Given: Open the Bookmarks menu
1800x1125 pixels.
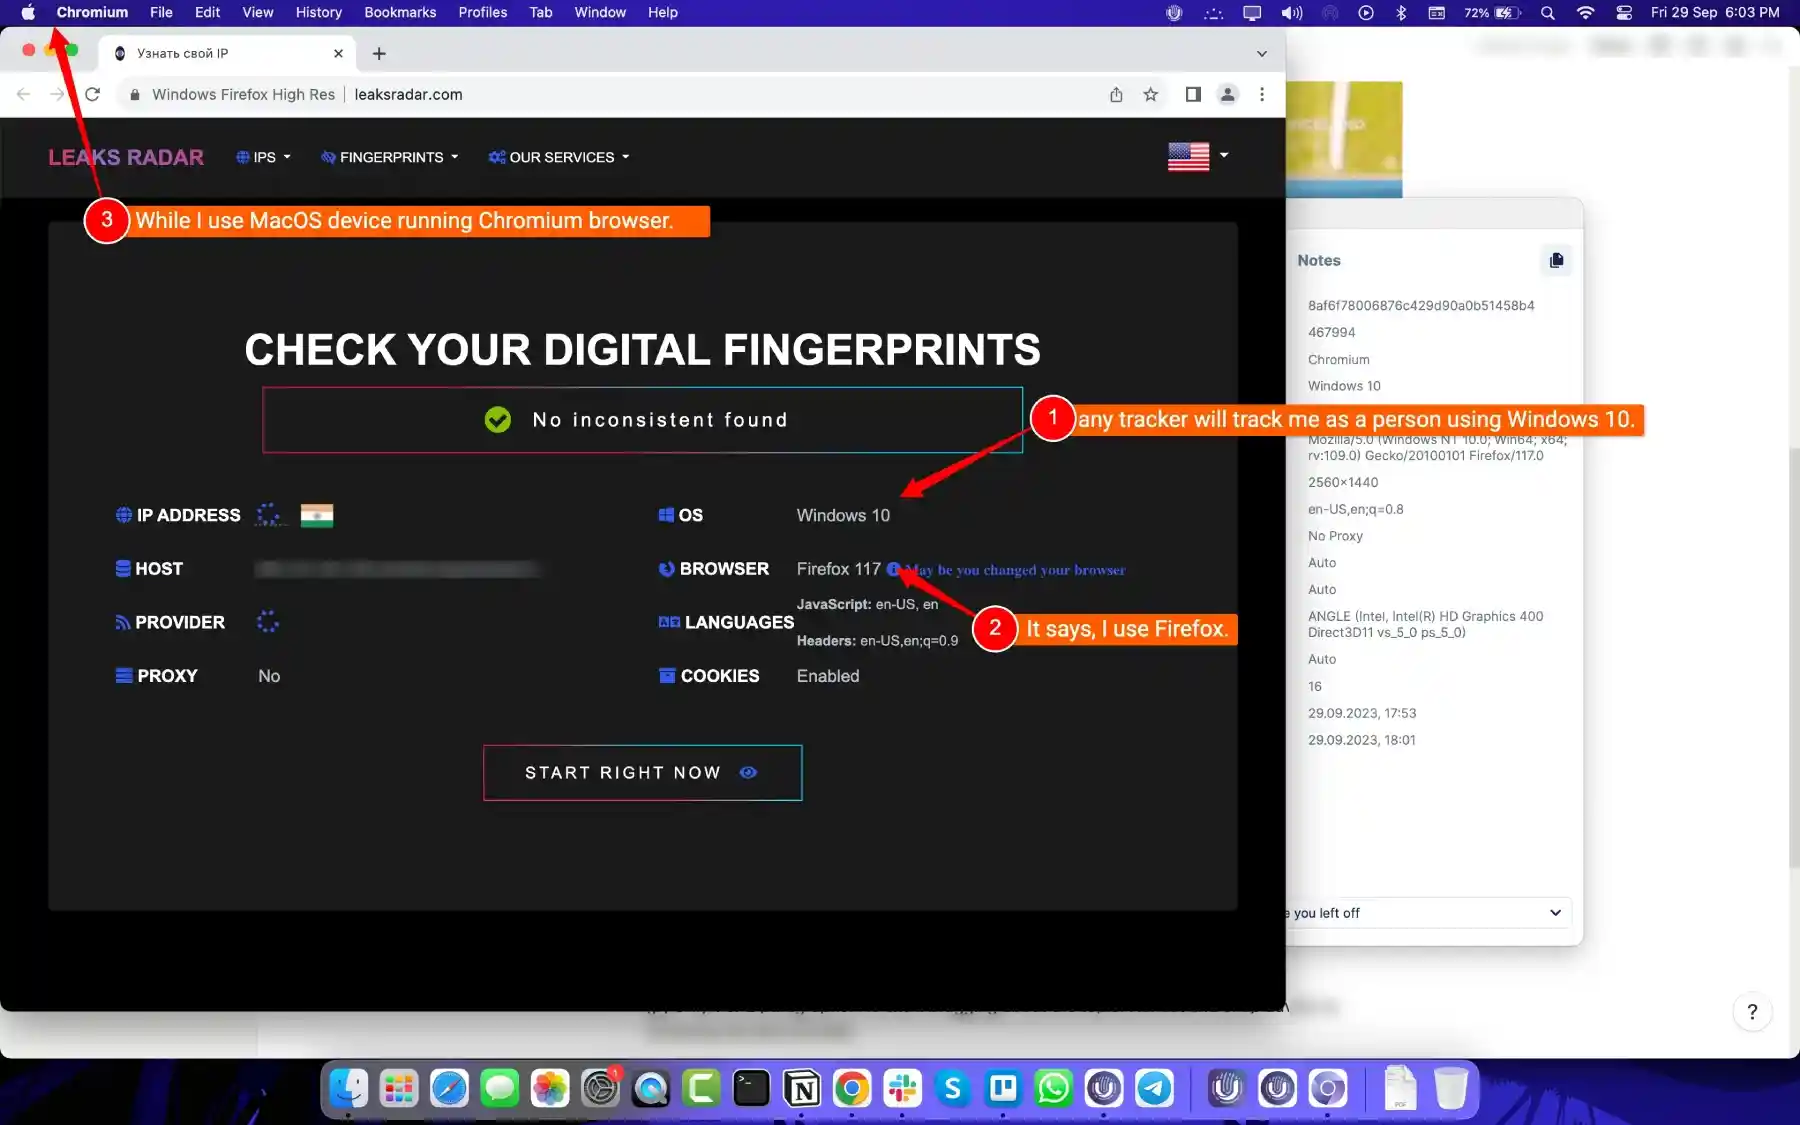Looking at the screenshot, I should (x=400, y=12).
